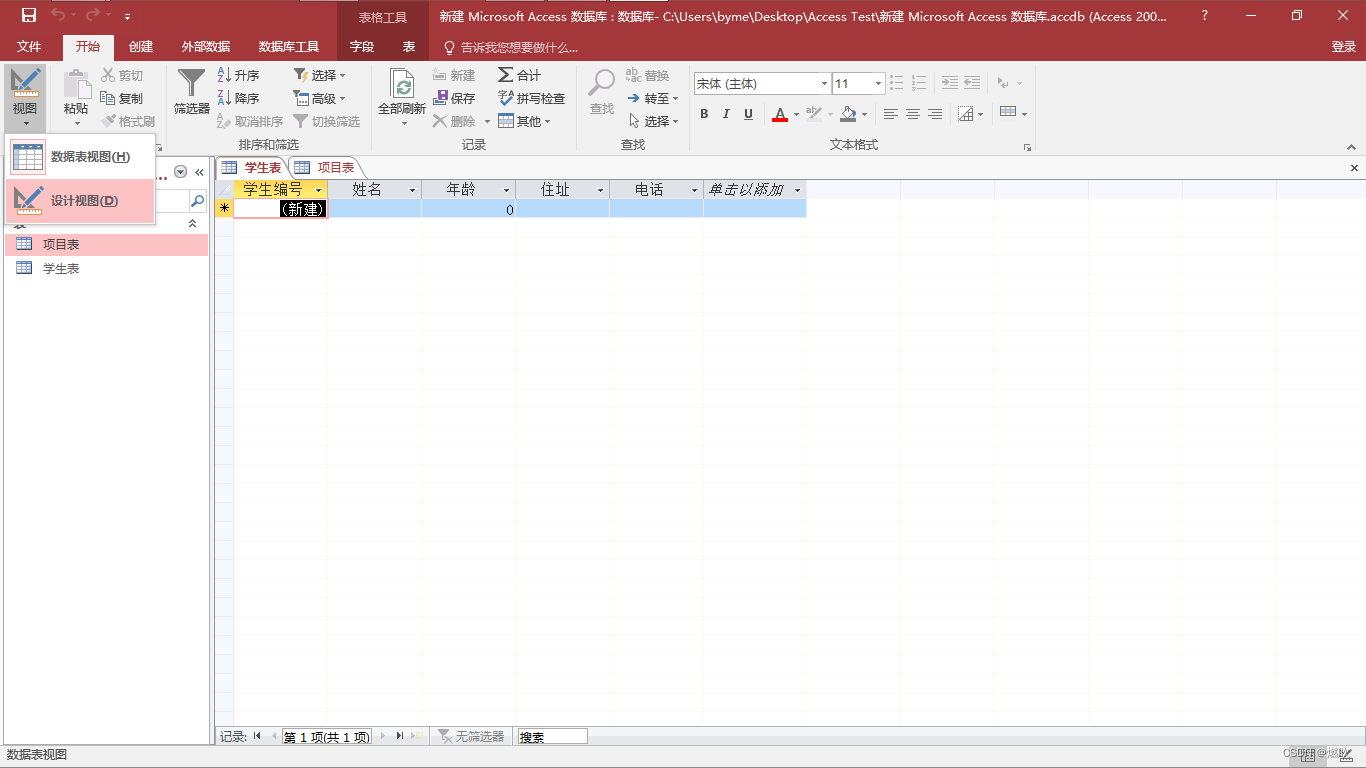The image size is (1366, 768).
Task: Click the 复制 copy button
Action: [122, 98]
